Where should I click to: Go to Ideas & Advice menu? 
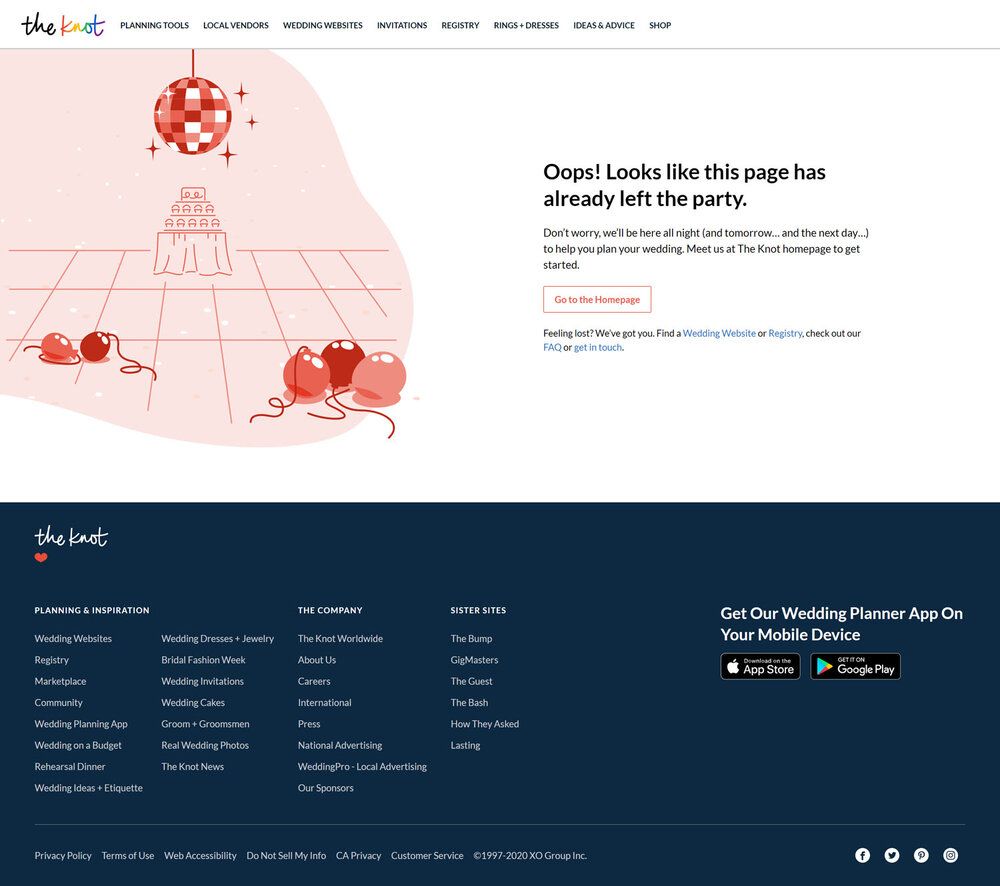603,25
